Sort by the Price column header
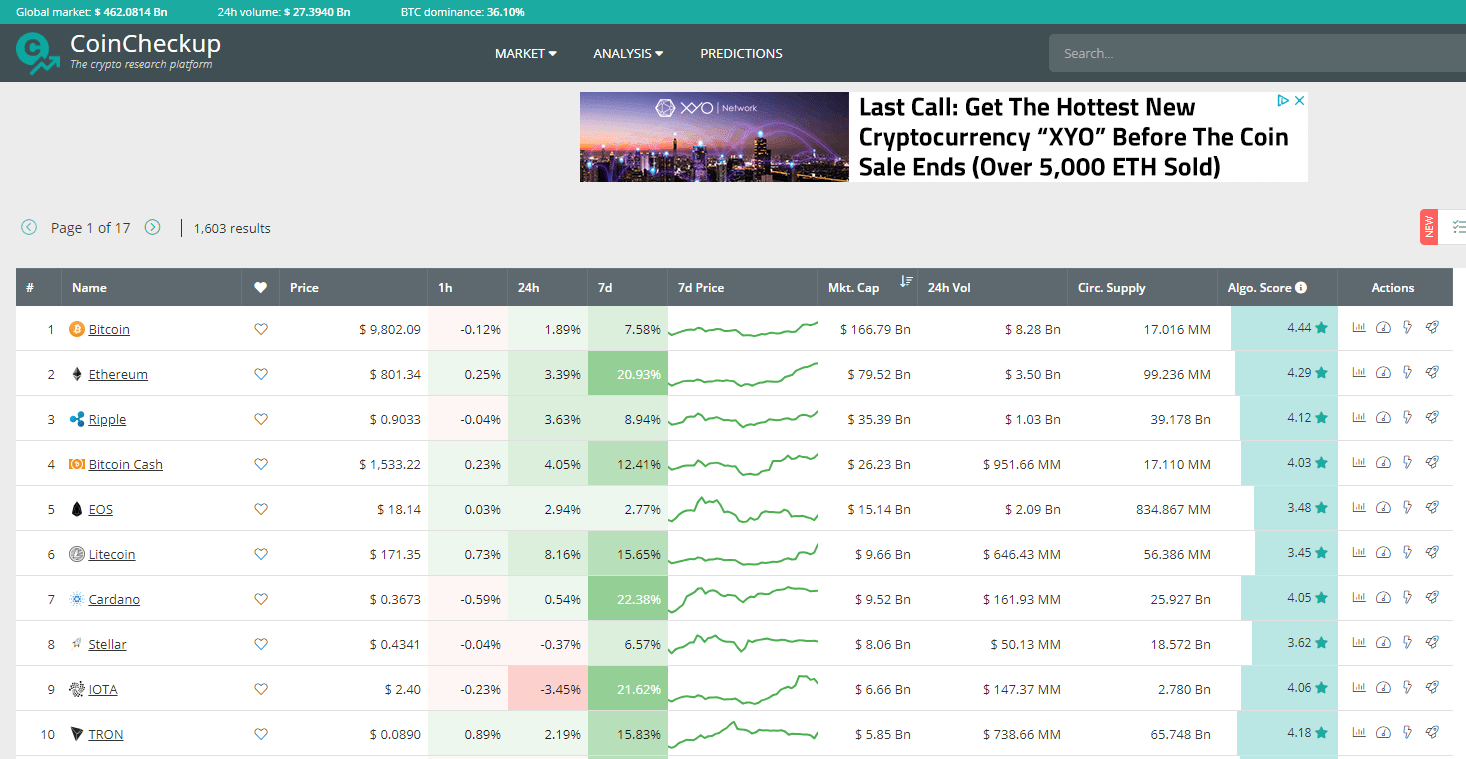The width and height of the screenshot is (1466, 759). pos(353,287)
